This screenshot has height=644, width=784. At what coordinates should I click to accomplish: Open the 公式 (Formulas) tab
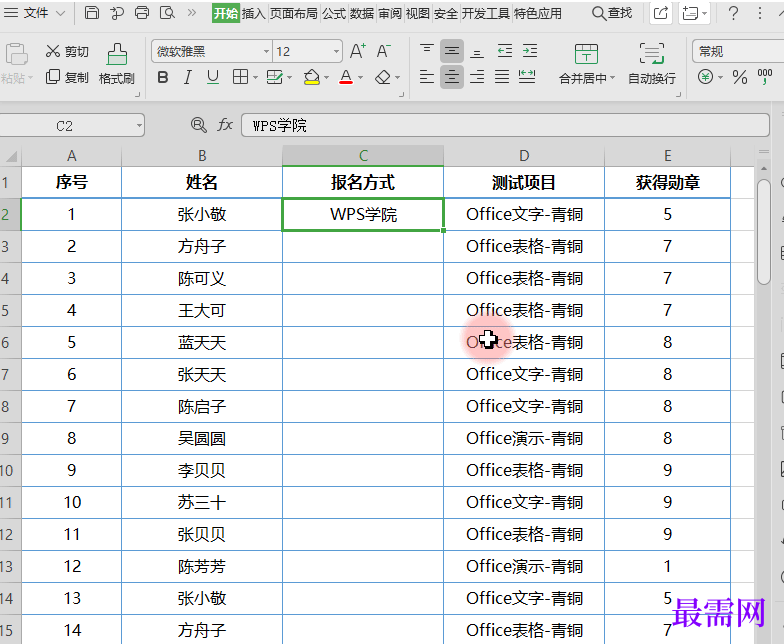tap(333, 13)
